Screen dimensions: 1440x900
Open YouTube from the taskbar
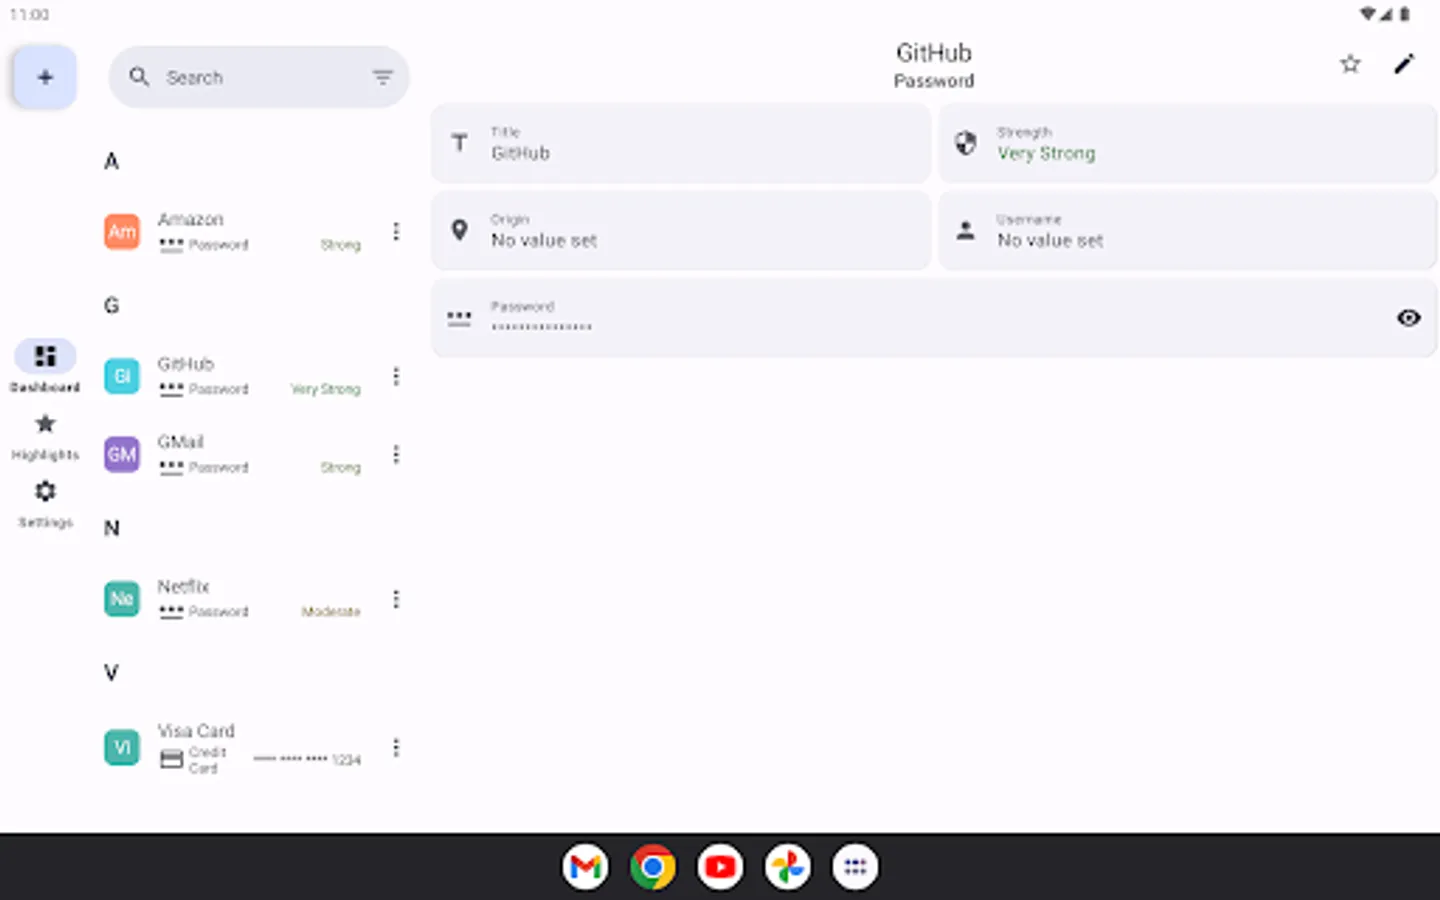click(720, 867)
